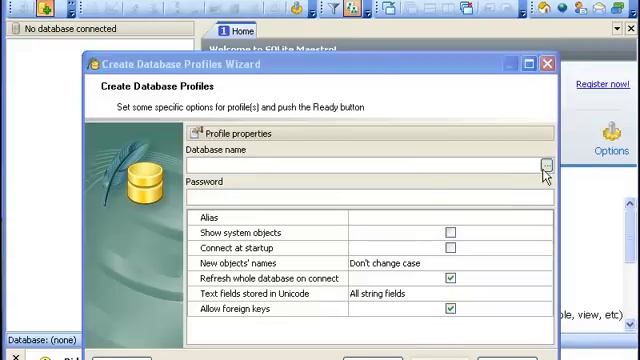
Task: Click the No database connected label
Action: pyautogui.click(x=70, y=29)
